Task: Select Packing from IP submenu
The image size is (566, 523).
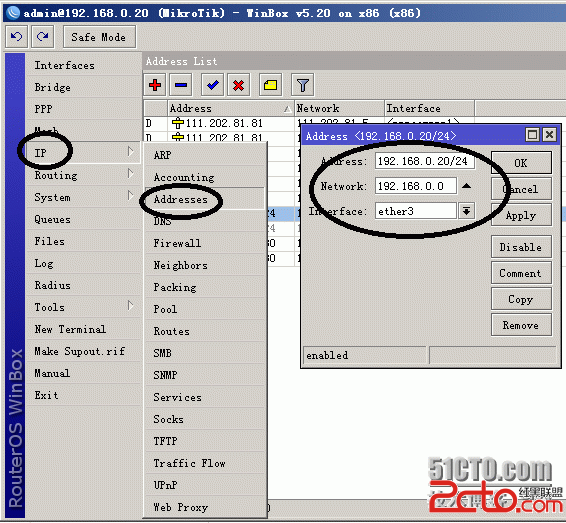Action: tap(205, 287)
